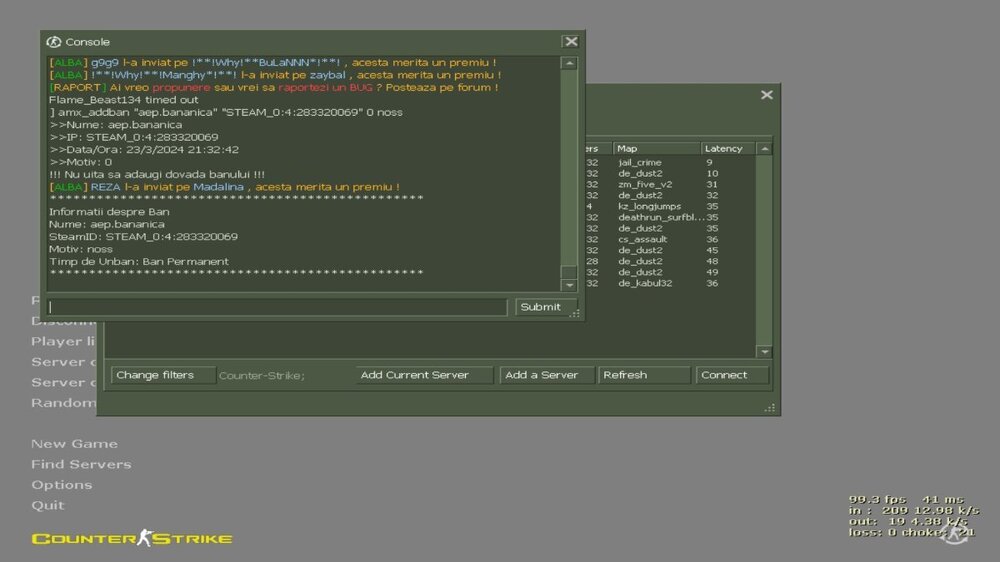Open Find Servers from main menu
Image resolution: width=1000 pixels, height=562 pixels.
tap(81, 464)
